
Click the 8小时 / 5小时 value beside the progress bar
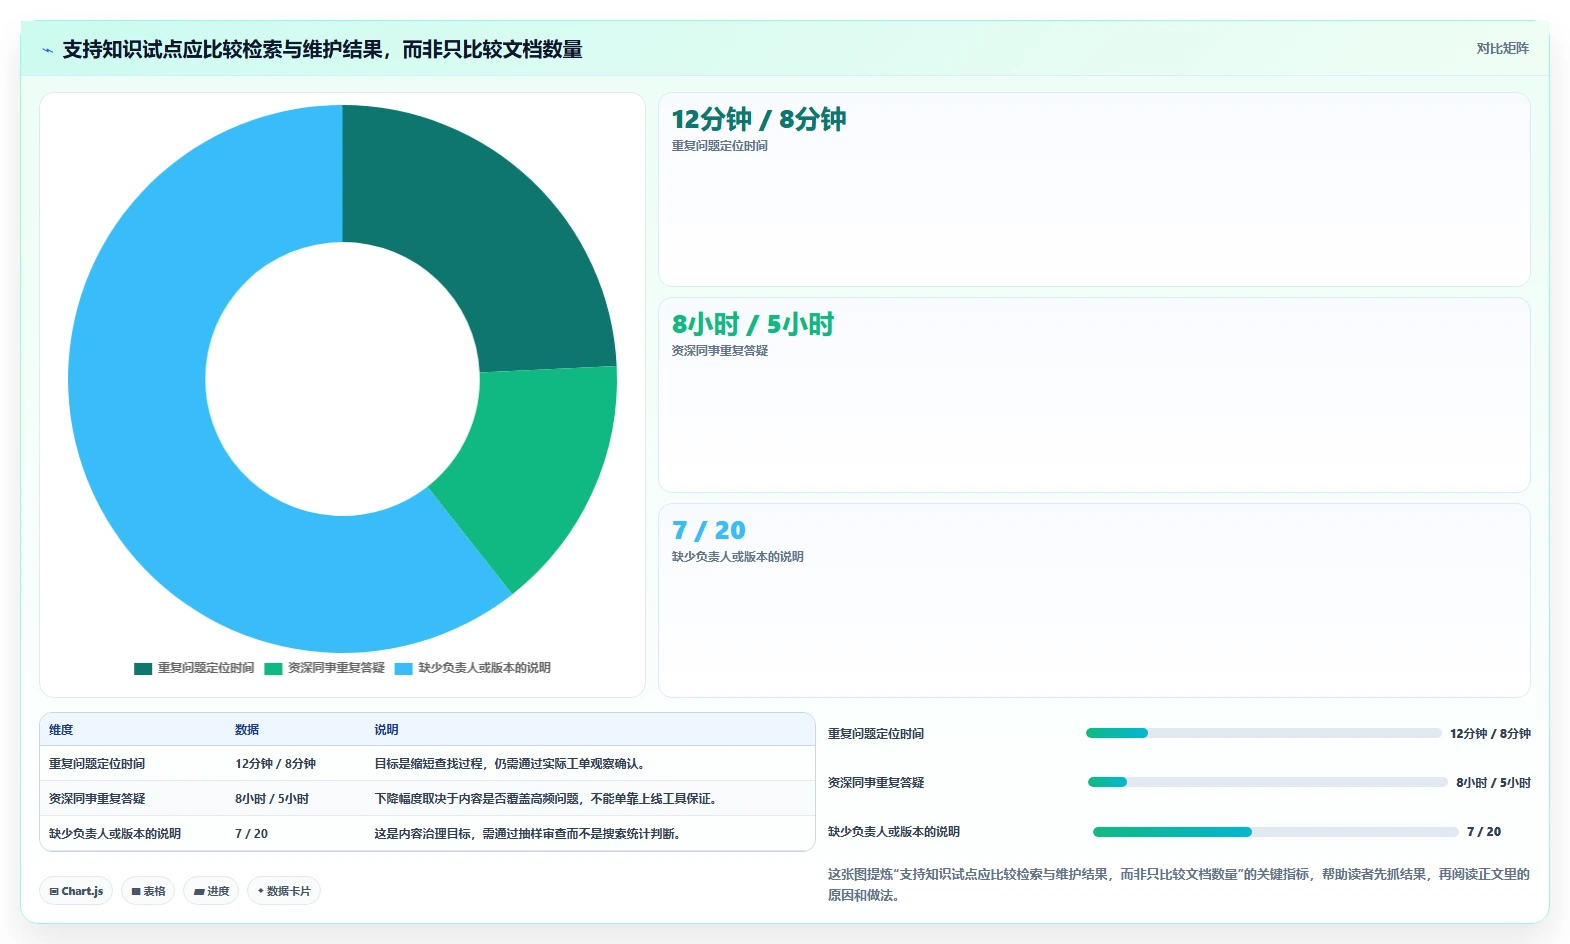tap(1493, 783)
